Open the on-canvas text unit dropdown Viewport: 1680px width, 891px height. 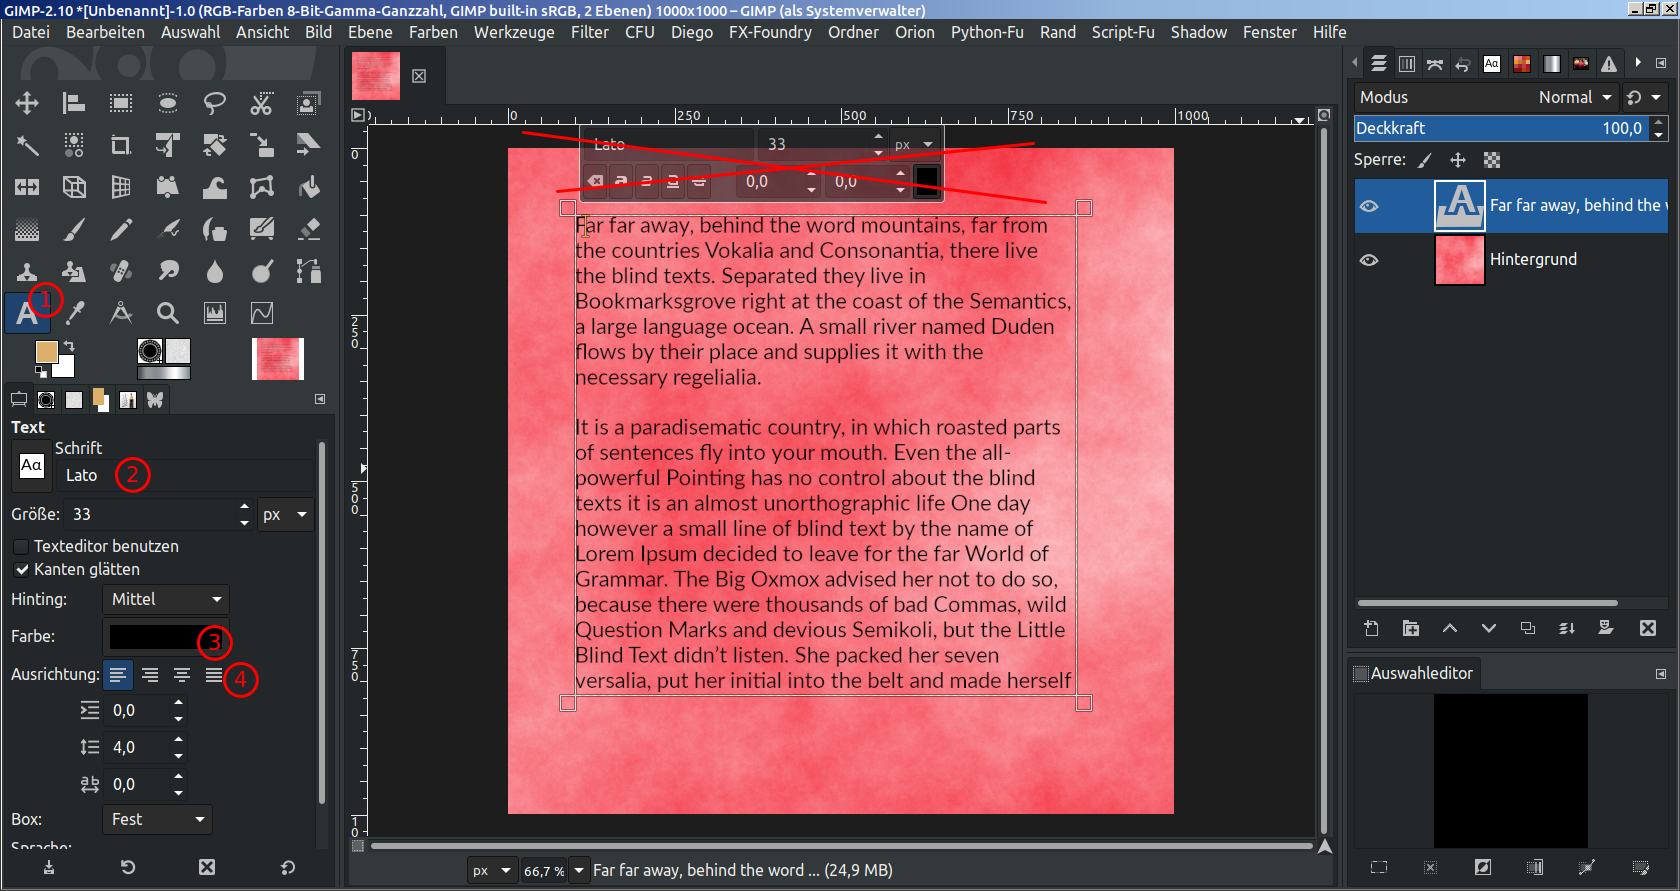pos(915,144)
